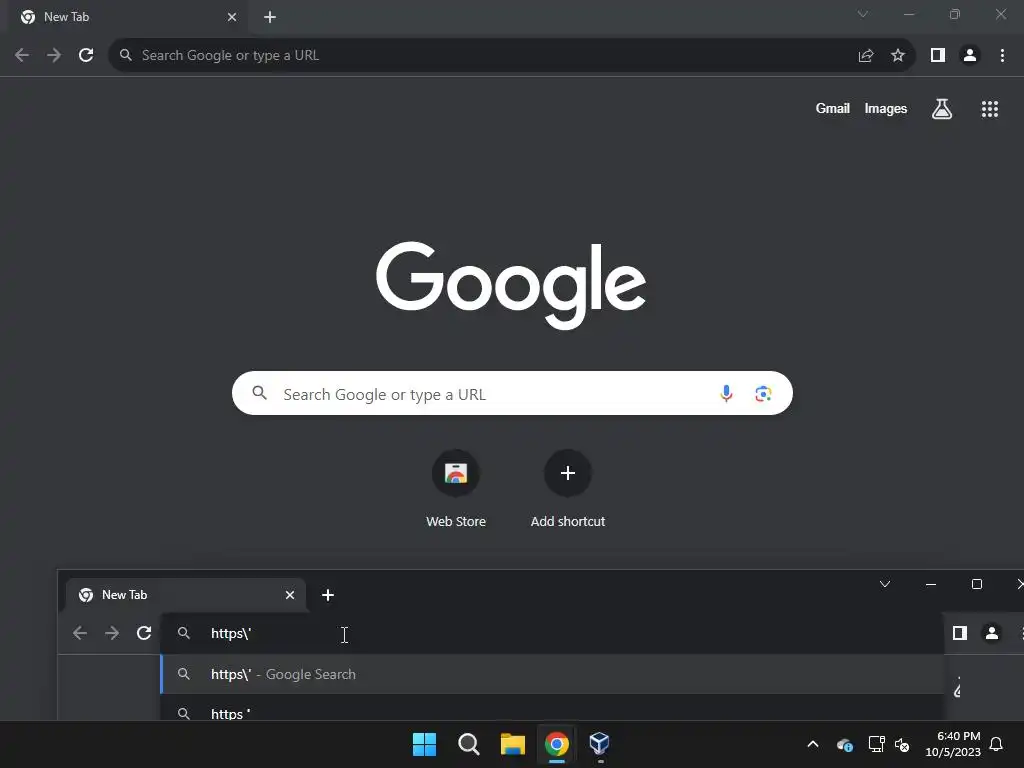Click the Chrome taskbar icon
The width and height of the screenshot is (1024, 768).
pos(556,744)
